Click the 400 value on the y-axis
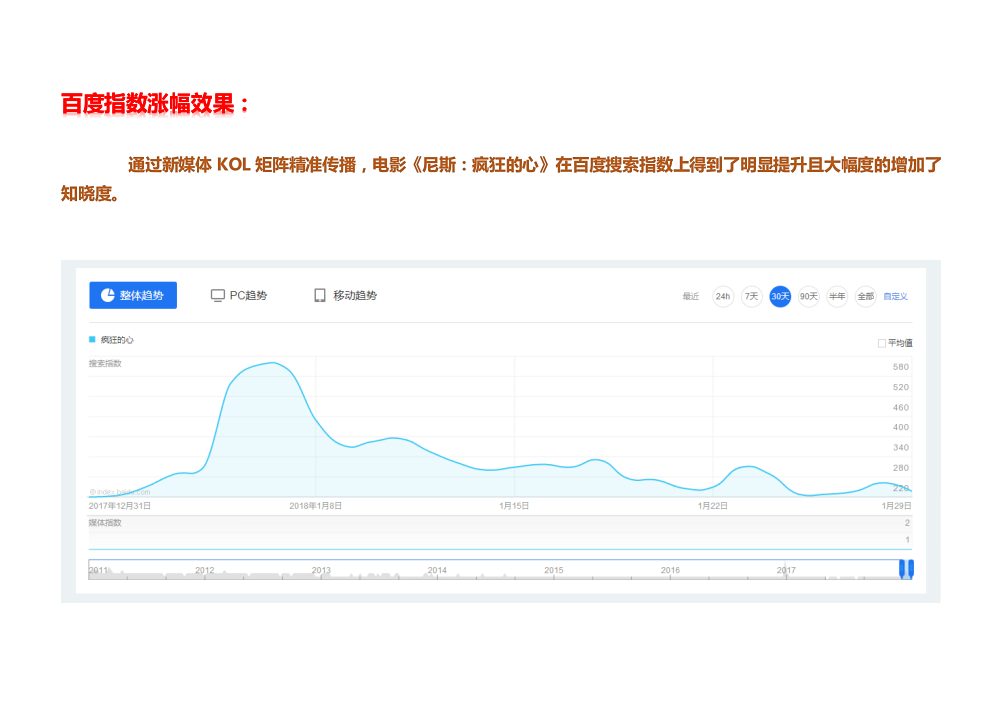The height and width of the screenshot is (702, 1005). 901,427
